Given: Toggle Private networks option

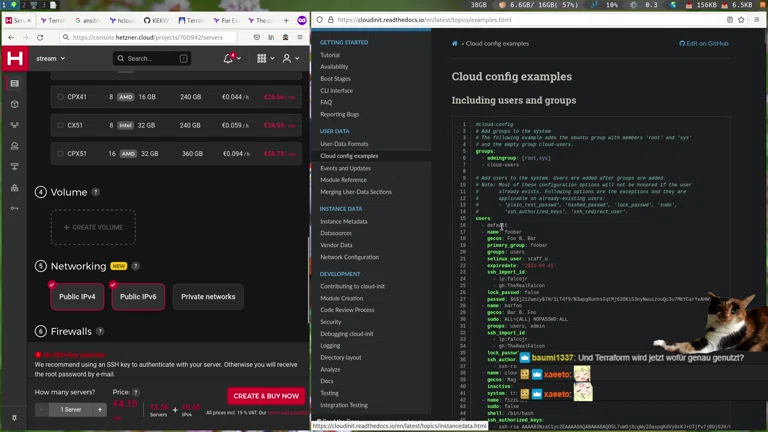Looking at the screenshot, I should click(208, 297).
